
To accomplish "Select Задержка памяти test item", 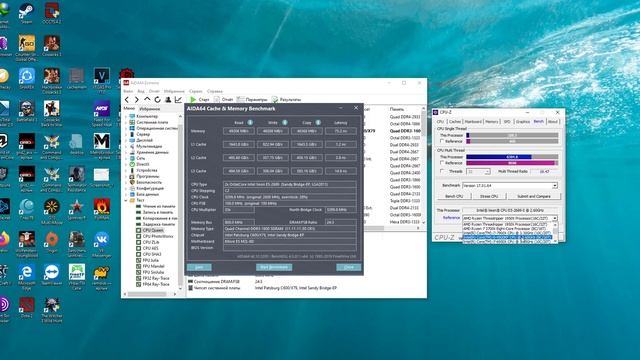I will (x=156, y=224).
